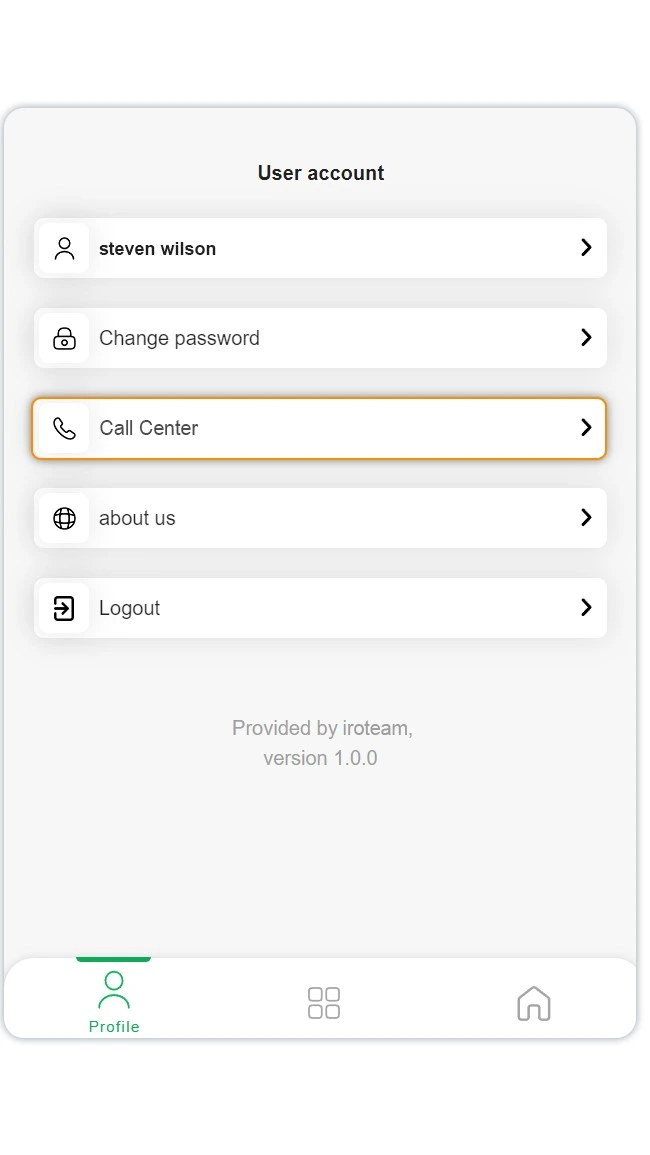Switch to the Profile tab label
Image resolution: width=650 pixels, height=1155 pixels.
pos(114,1027)
